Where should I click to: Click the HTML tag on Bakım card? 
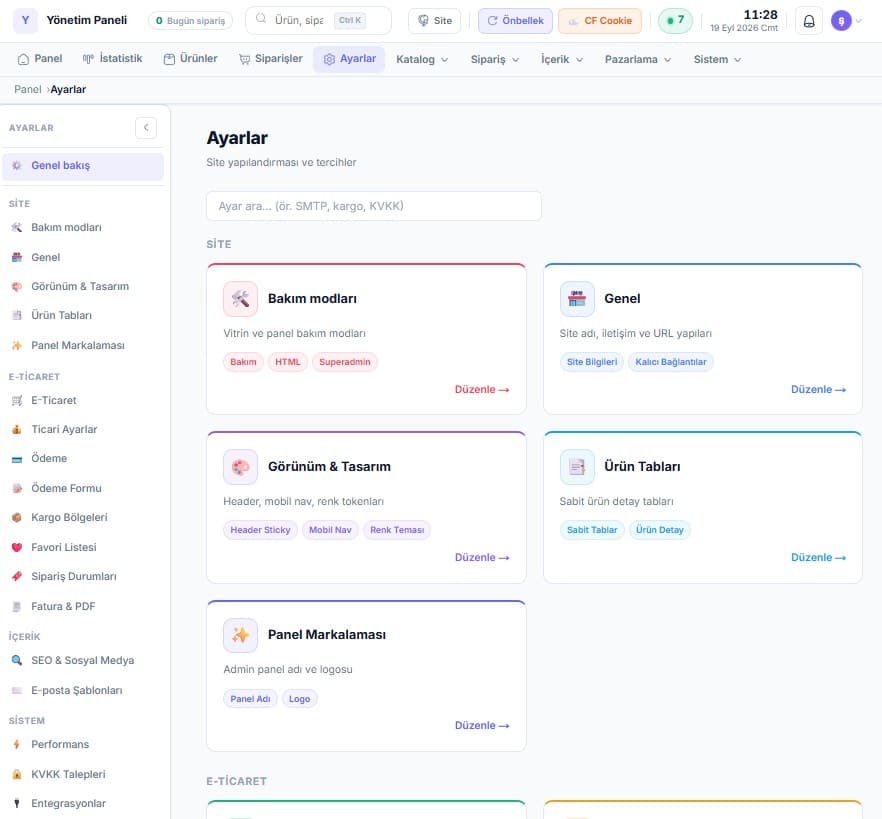[287, 362]
